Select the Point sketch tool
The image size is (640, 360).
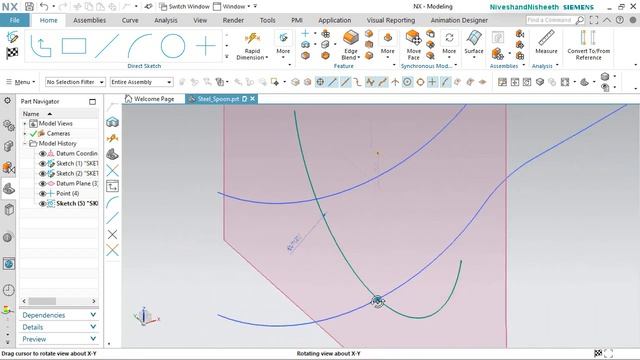206,46
